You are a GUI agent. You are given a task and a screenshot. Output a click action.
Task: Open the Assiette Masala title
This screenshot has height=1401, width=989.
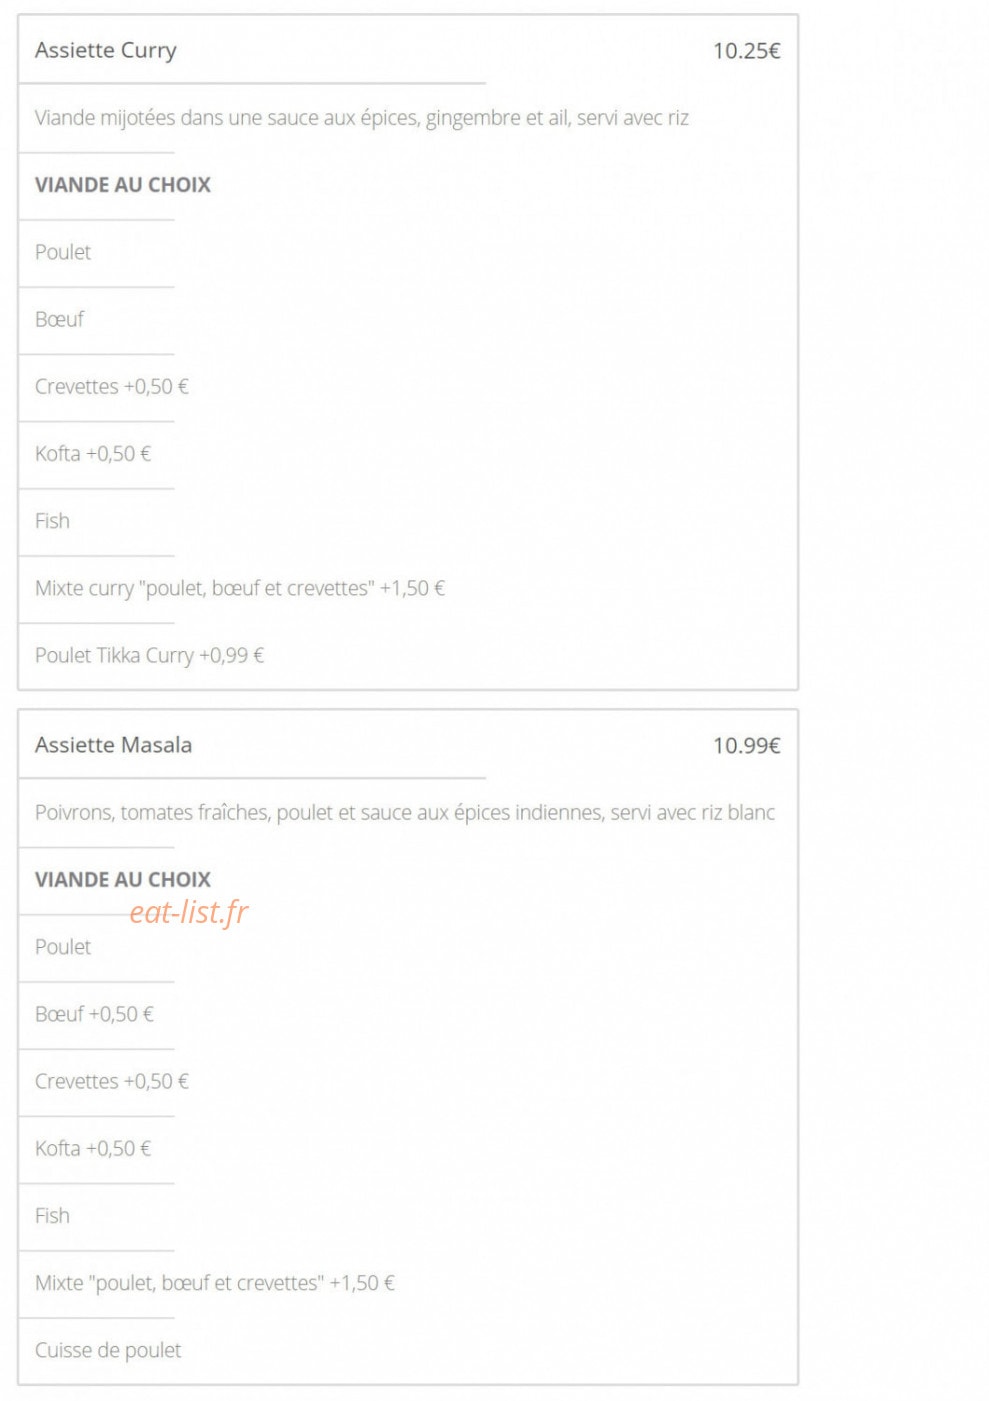click(113, 745)
